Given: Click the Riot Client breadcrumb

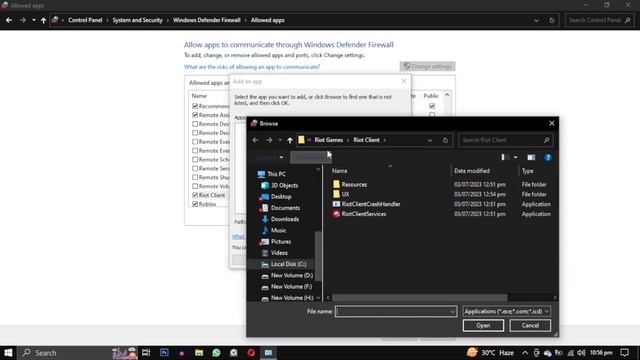Looking at the screenshot, I should 366,140.
